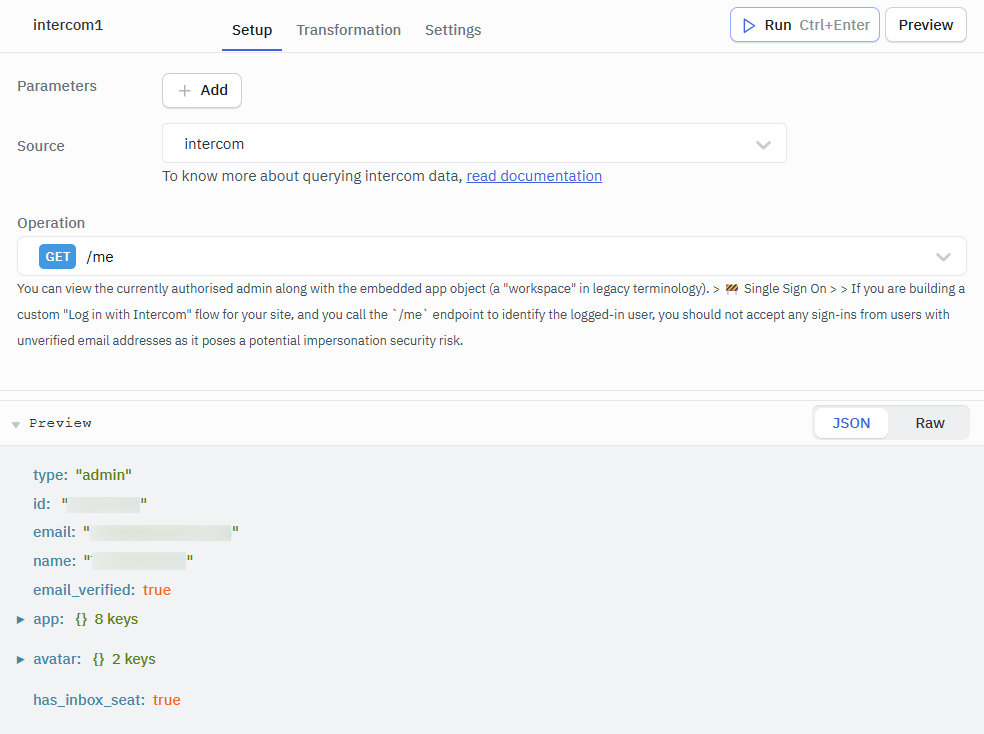Open the Source dropdown chevron
Image resolution: width=984 pixels, height=734 pixels.
(x=763, y=145)
